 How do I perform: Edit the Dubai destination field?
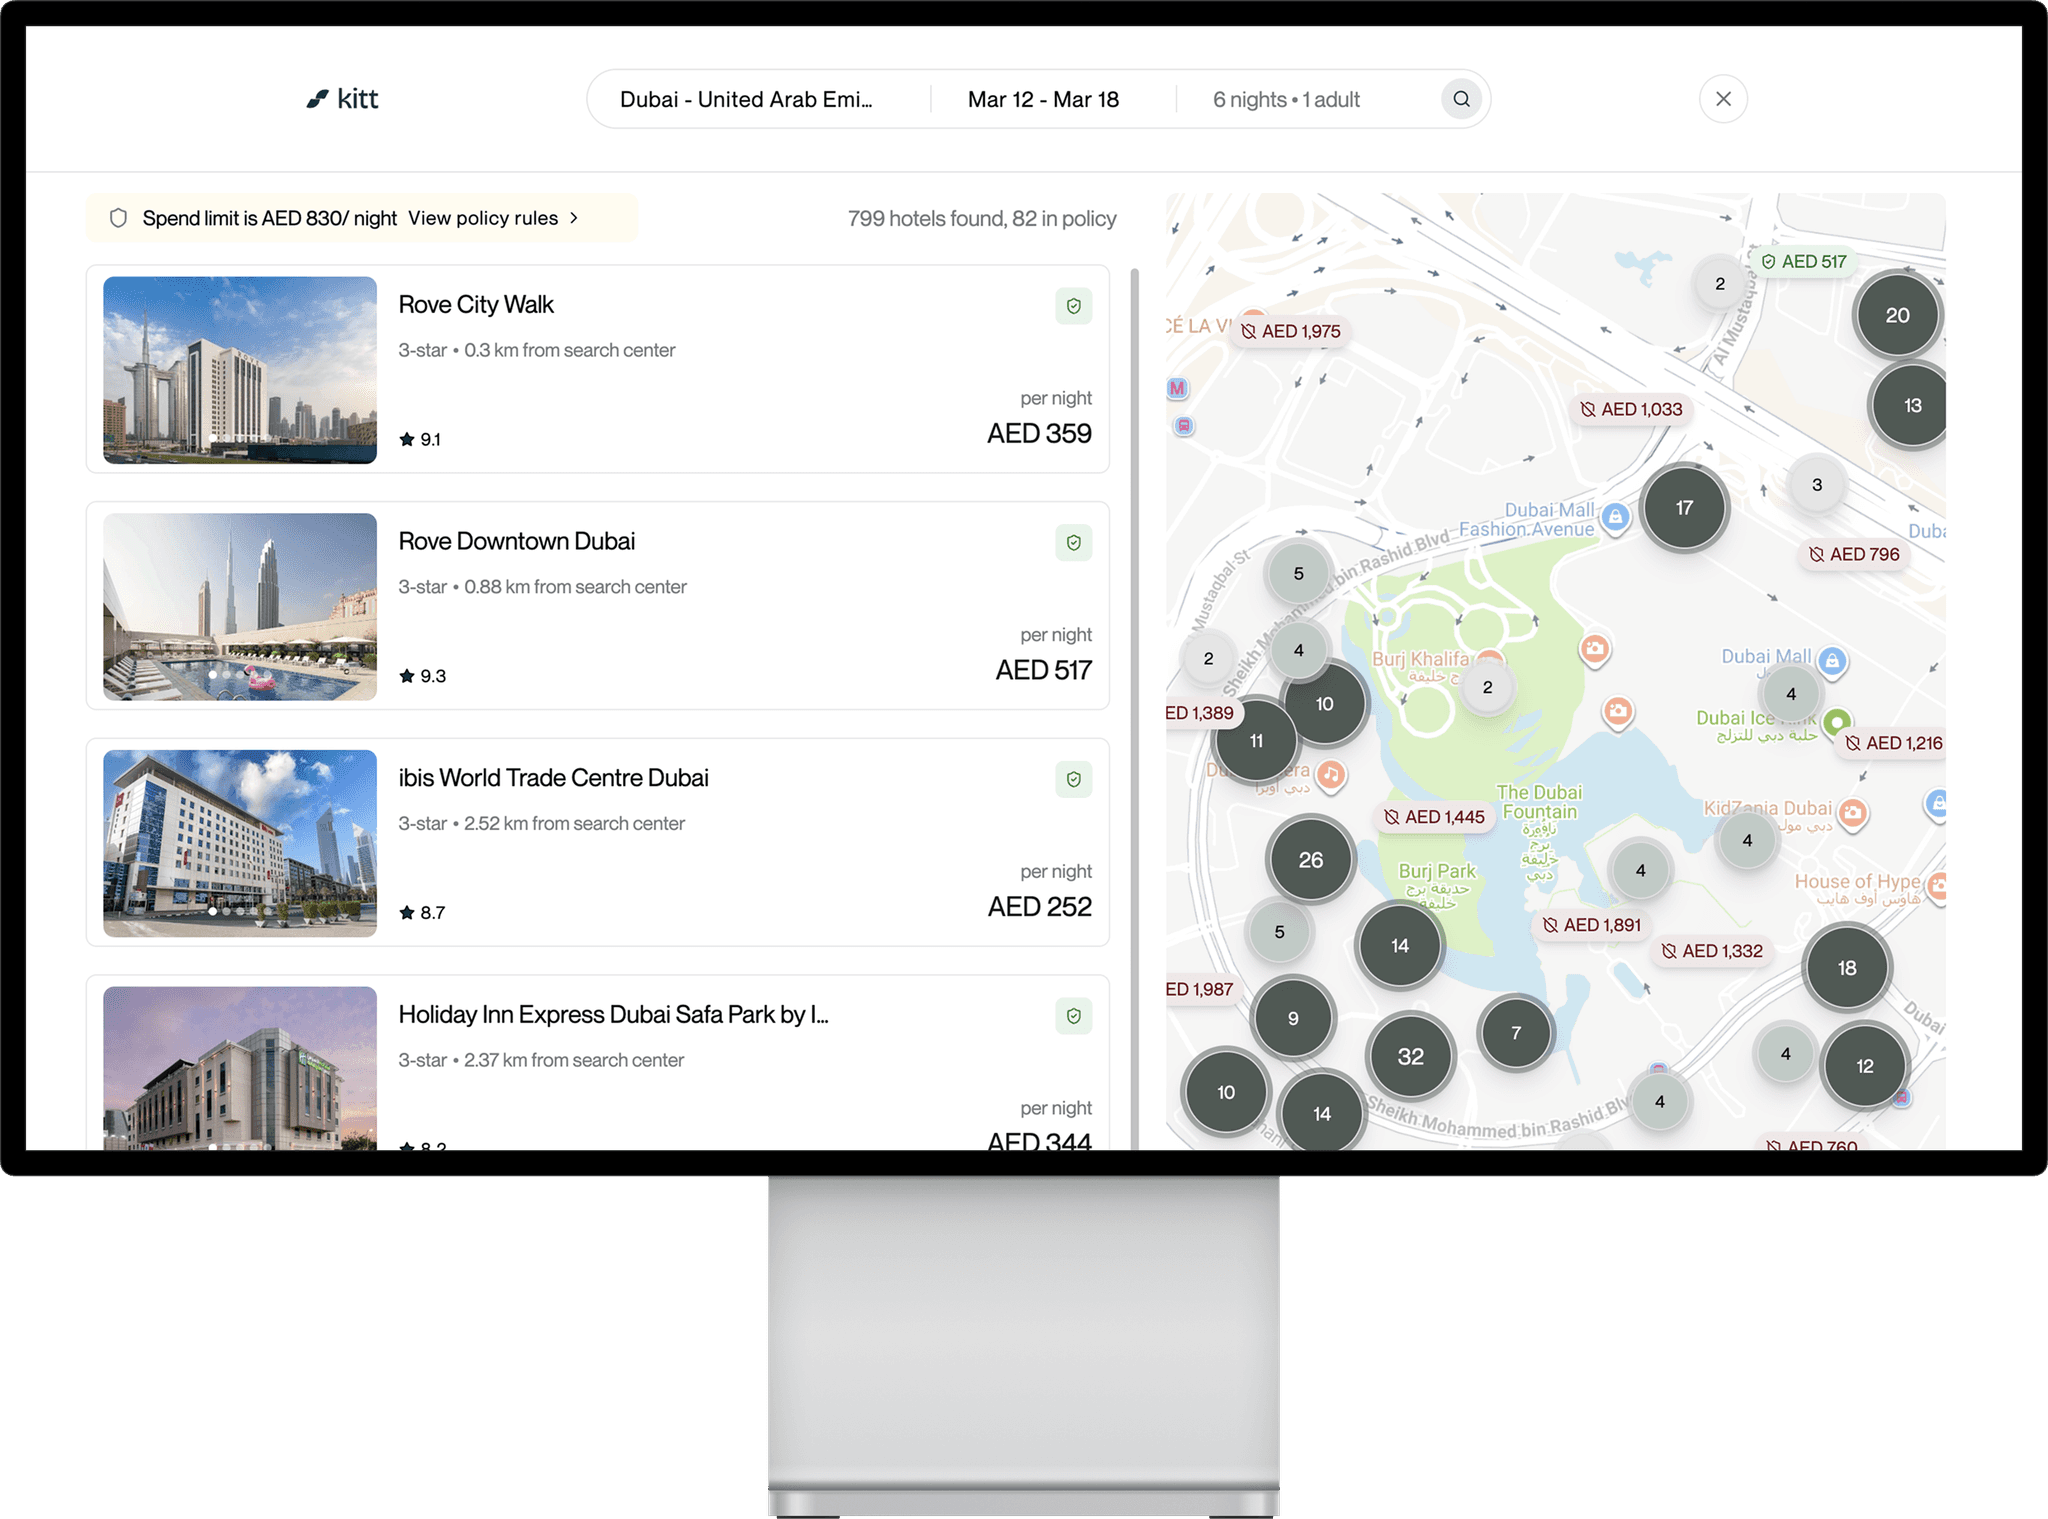[746, 100]
